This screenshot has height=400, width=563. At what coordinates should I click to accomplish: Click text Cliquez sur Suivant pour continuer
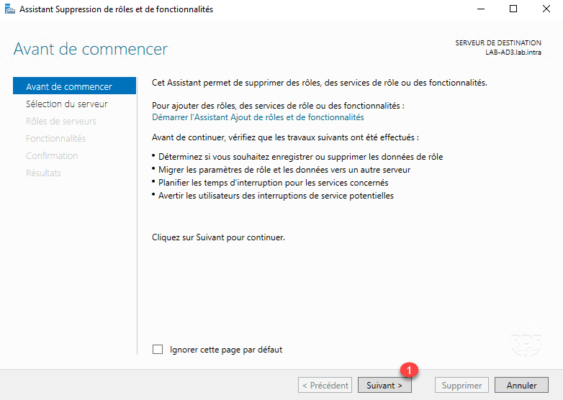(218, 237)
